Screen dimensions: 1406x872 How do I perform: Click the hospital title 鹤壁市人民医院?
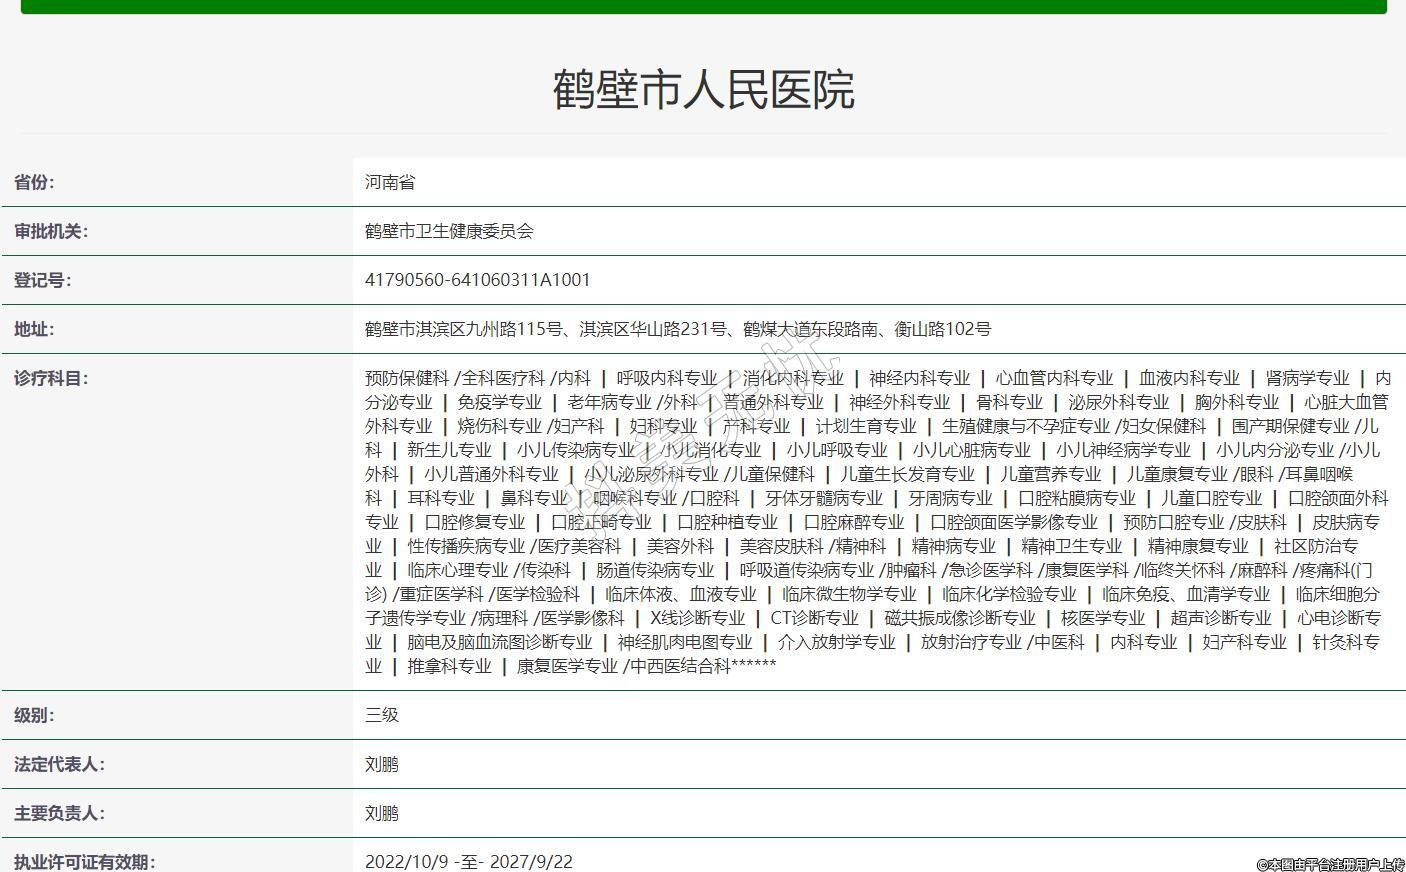point(703,89)
